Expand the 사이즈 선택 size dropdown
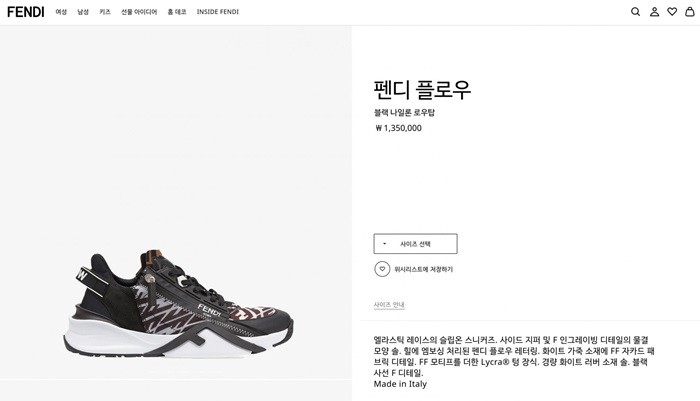This screenshot has height=401, width=700. (x=415, y=243)
